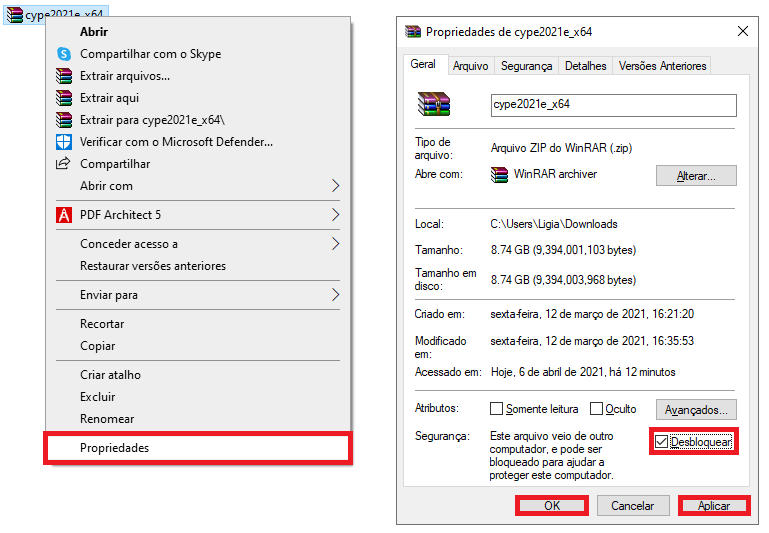Click the WinRAR icon beside Extrair aqui

(x=64, y=98)
